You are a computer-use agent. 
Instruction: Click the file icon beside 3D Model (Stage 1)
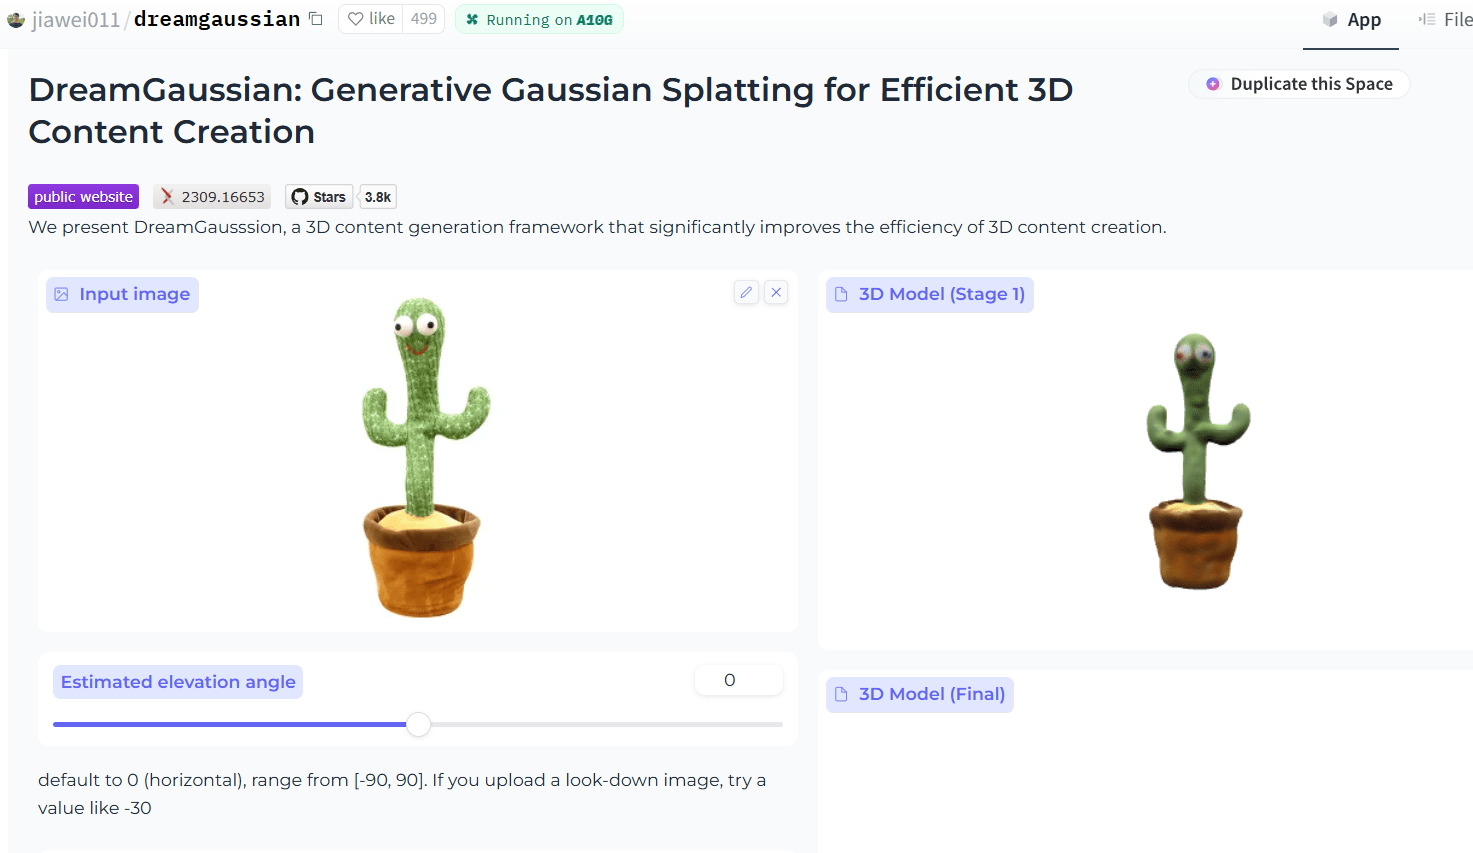[x=840, y=294]
